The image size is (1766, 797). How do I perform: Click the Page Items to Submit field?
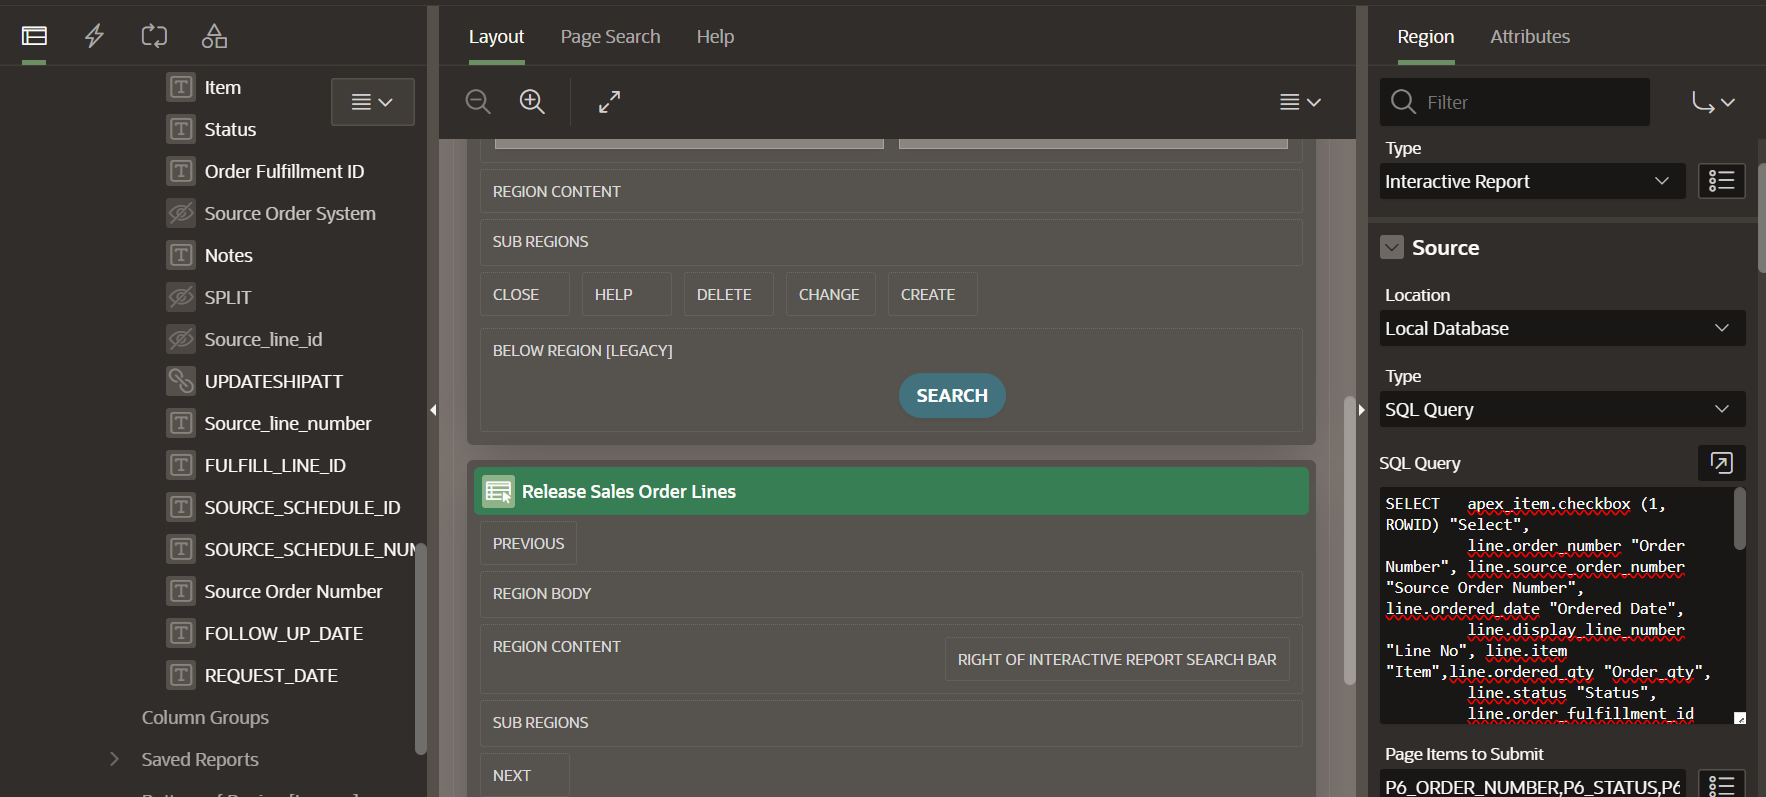(x=1532, y=786)
